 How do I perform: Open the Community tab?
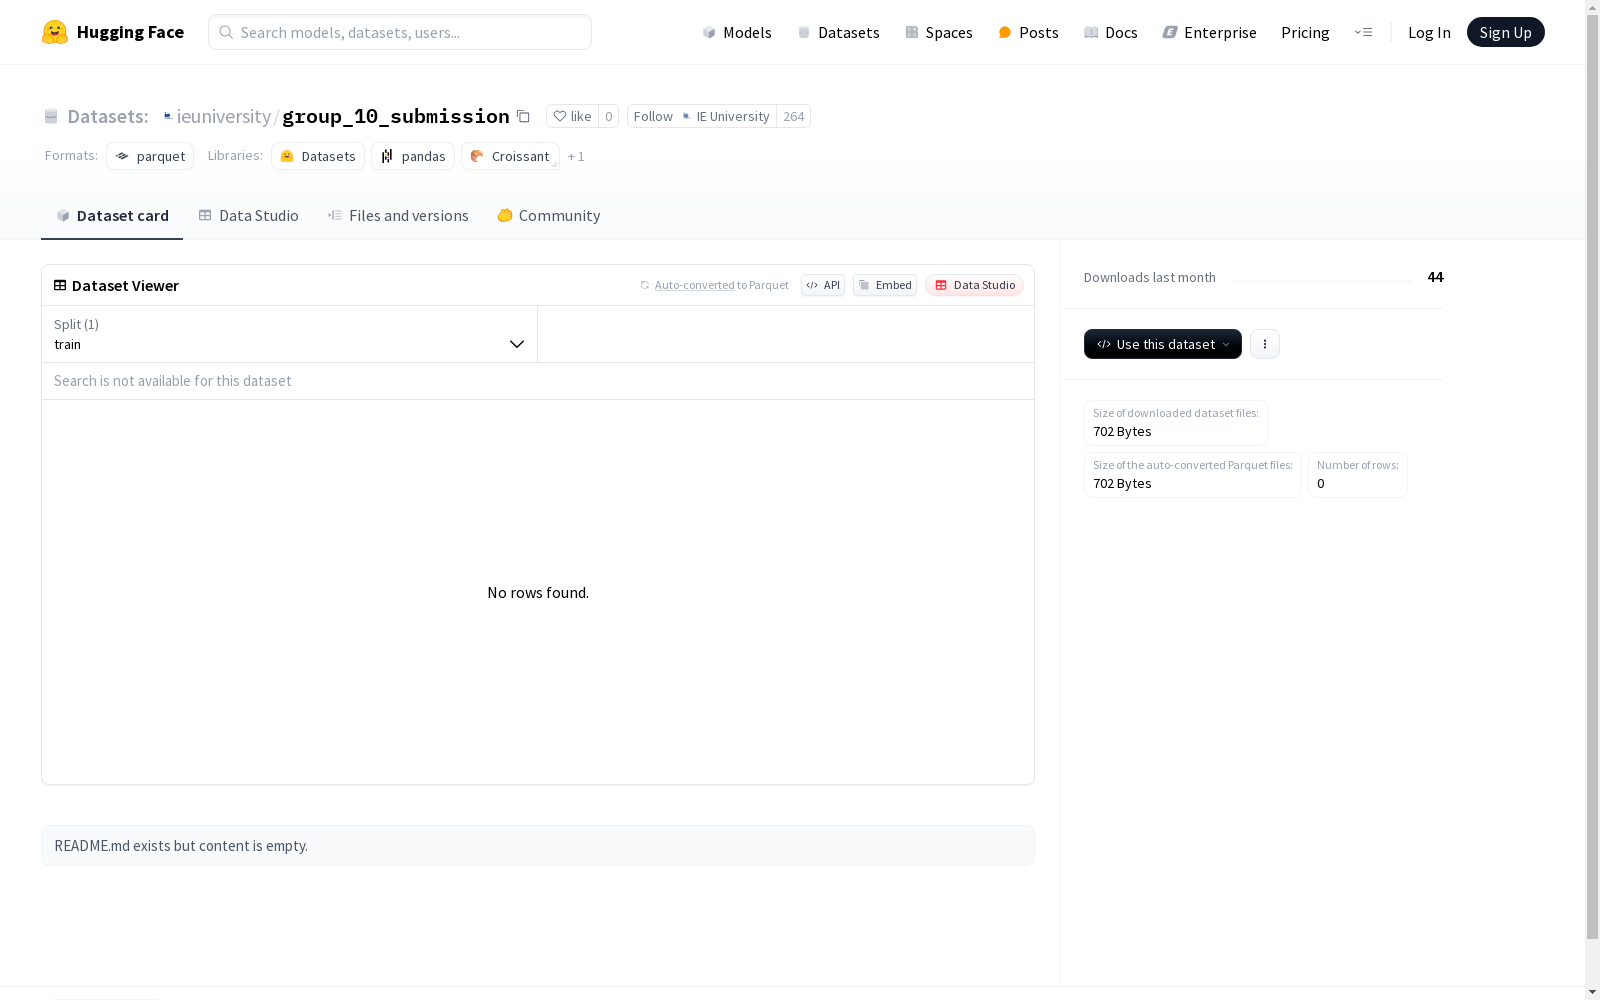(549, 215)
